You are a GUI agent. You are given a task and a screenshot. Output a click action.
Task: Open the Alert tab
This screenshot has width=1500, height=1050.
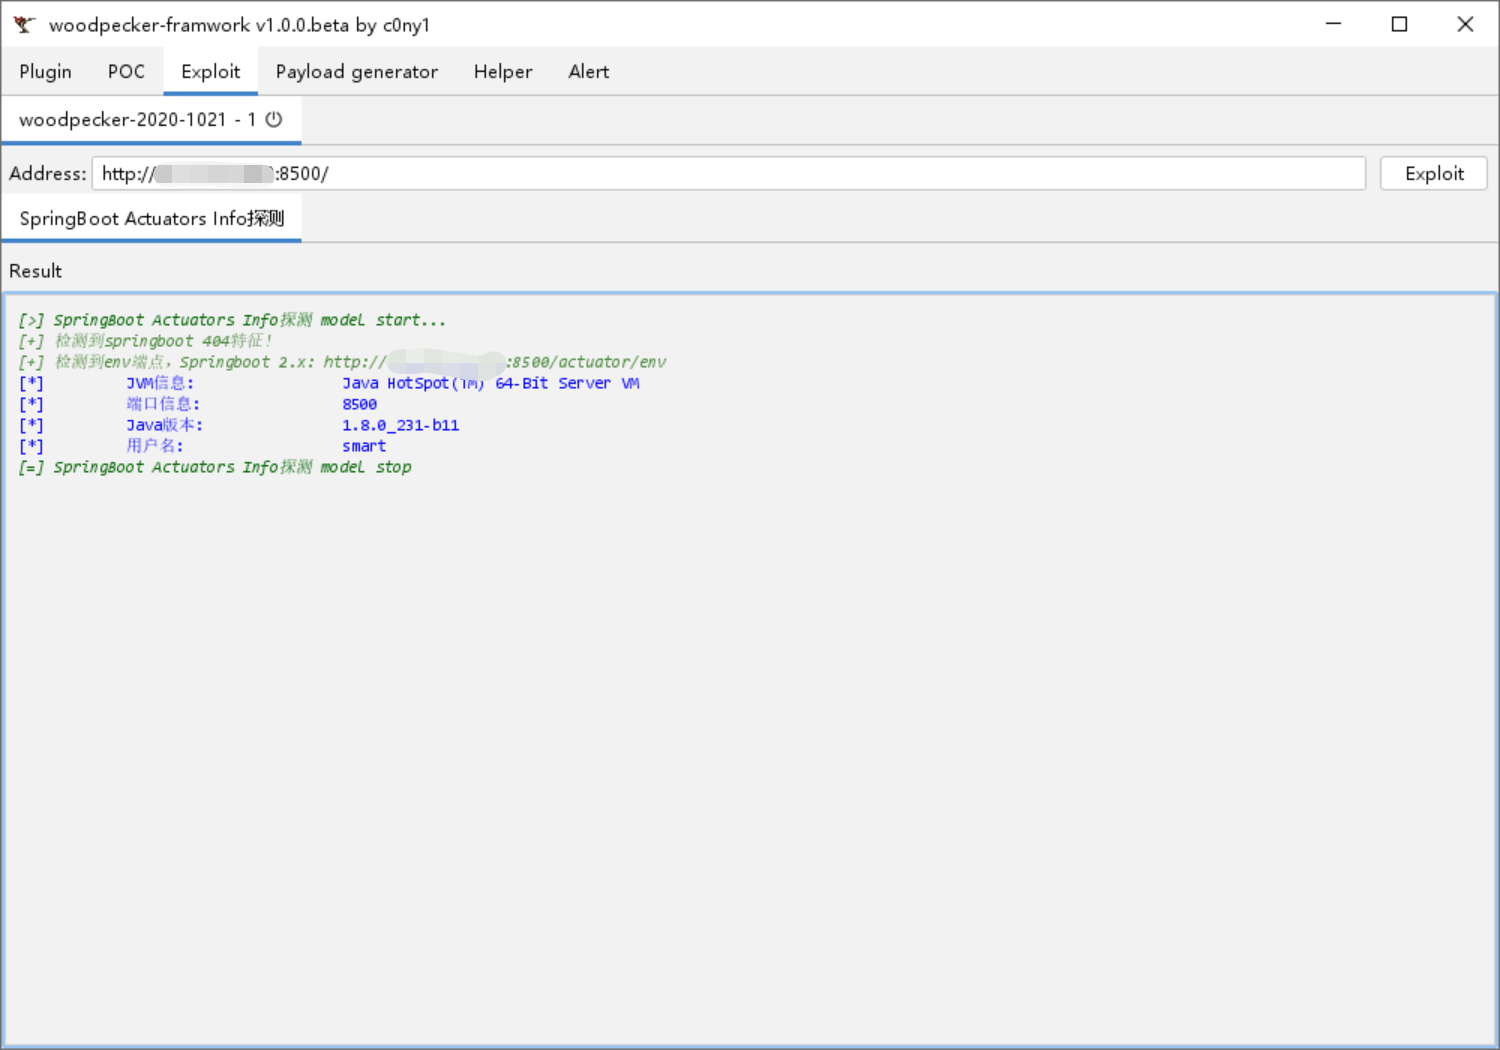(589, 72)
